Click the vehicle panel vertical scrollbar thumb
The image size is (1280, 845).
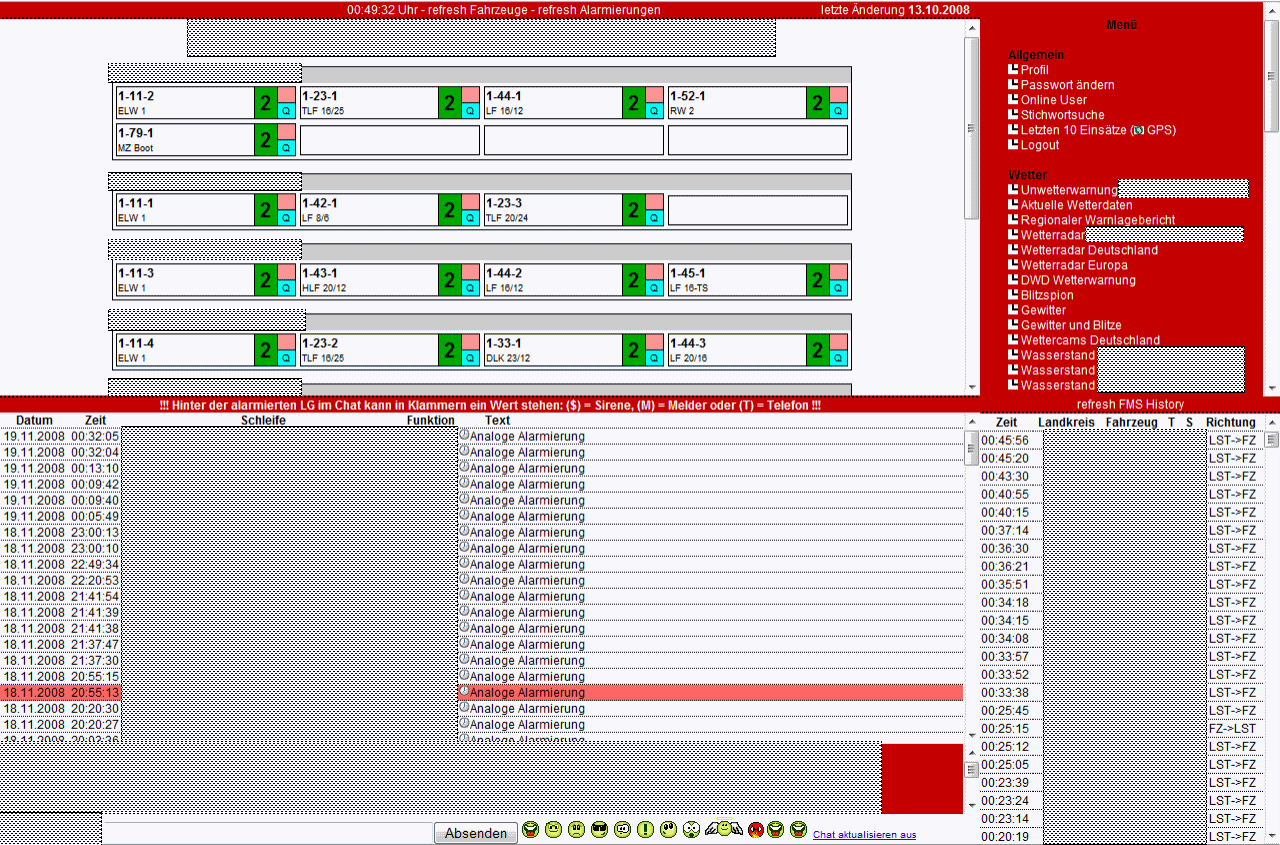971,128
